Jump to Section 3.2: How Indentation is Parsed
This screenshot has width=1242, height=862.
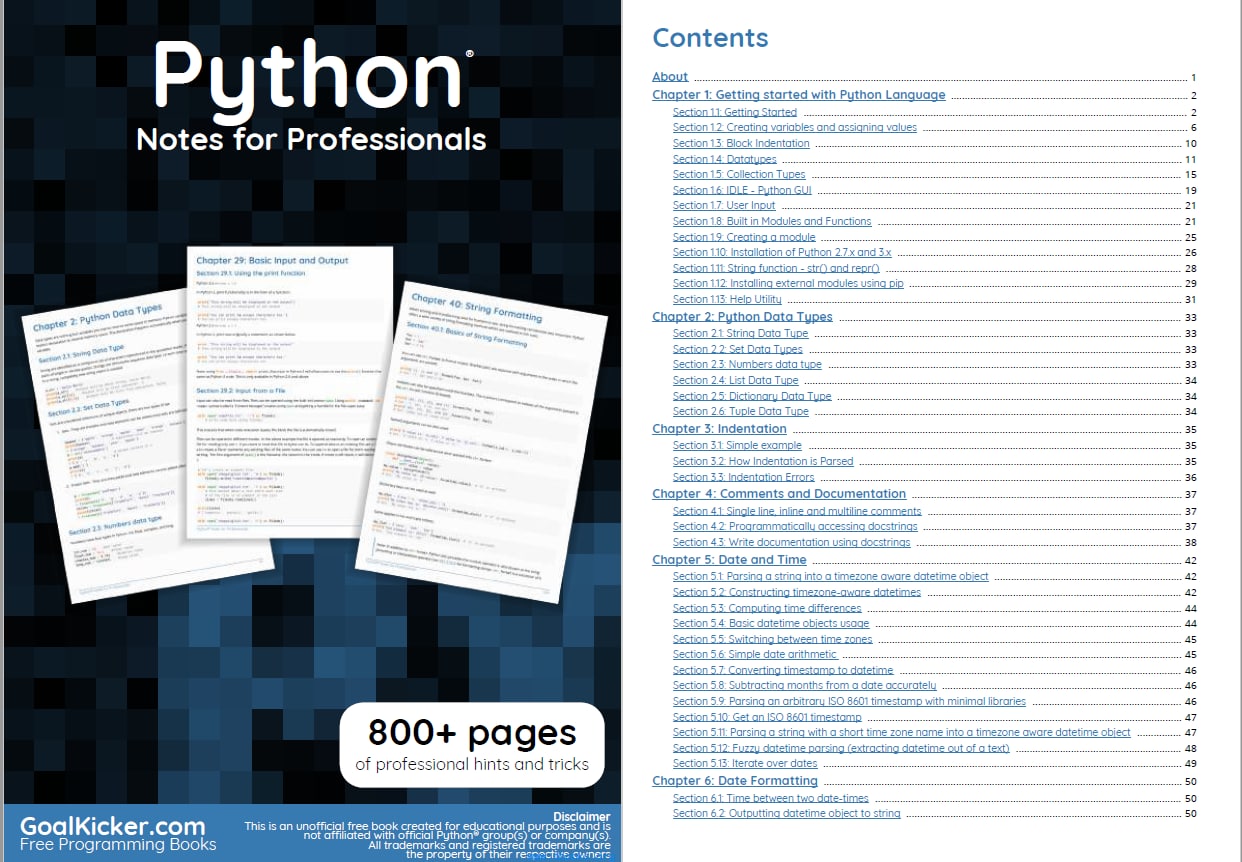763,462
